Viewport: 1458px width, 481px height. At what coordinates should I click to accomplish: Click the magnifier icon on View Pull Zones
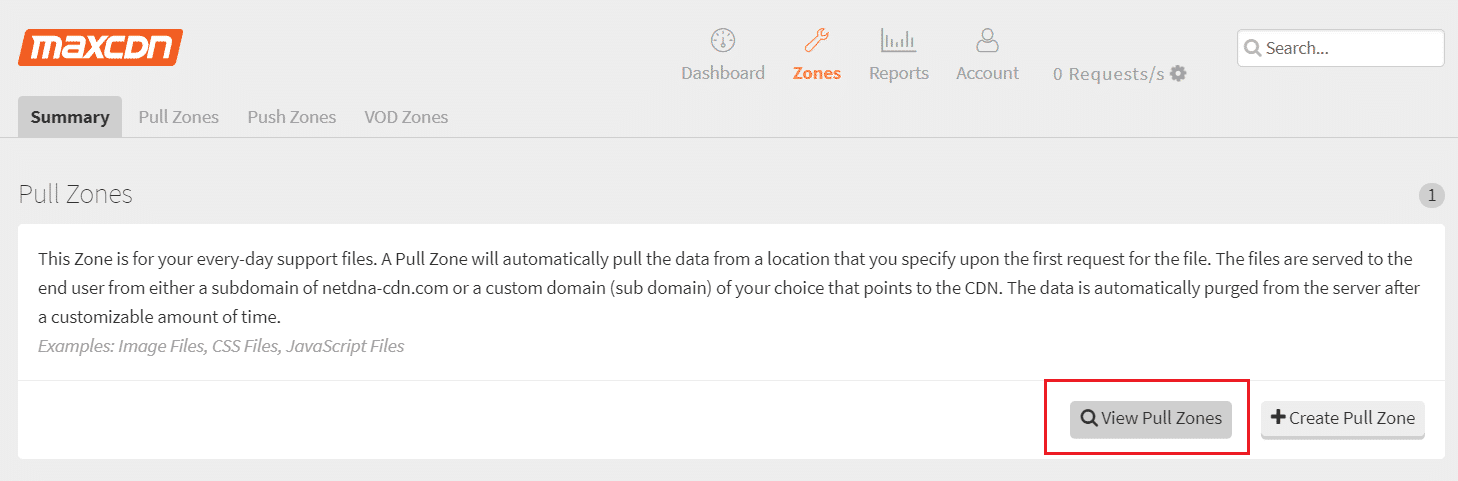(x=1089, y=418)
